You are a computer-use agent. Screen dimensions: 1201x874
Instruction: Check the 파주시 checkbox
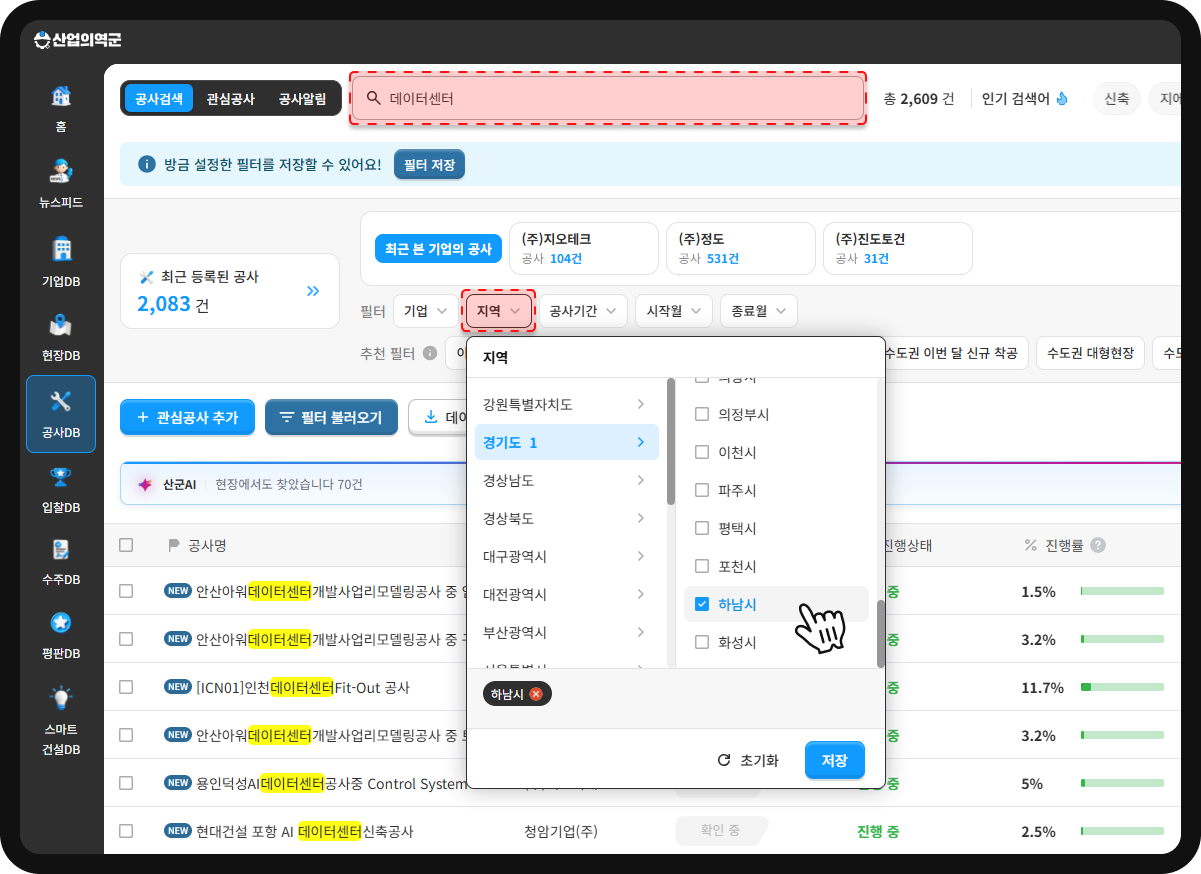click(702, 490)
